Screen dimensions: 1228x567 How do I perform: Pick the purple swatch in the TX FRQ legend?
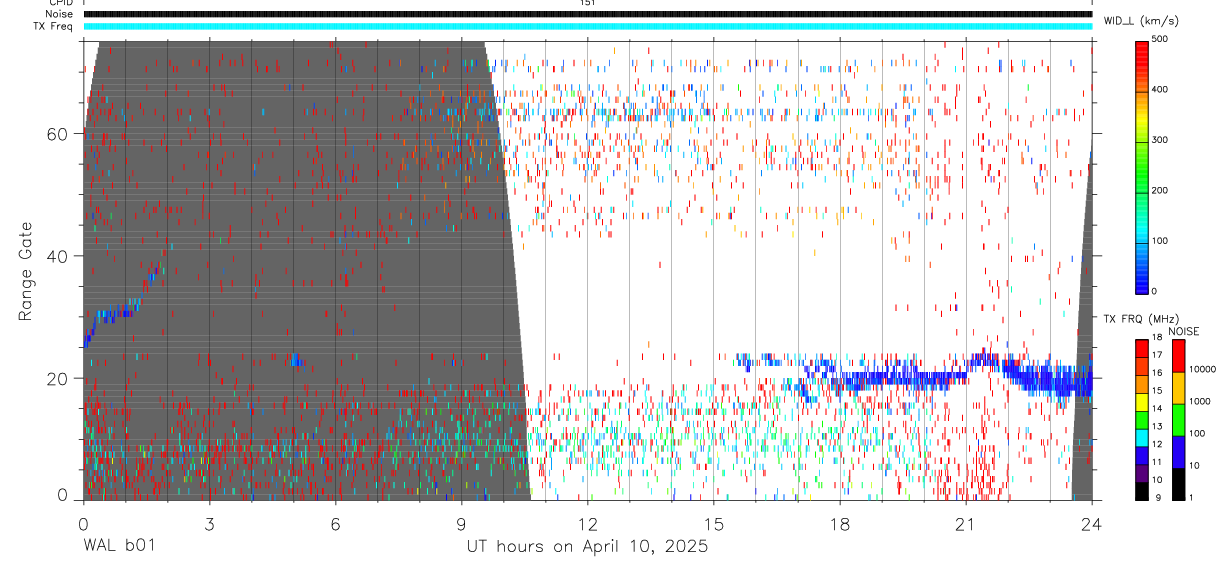[x=1141, y=473]
